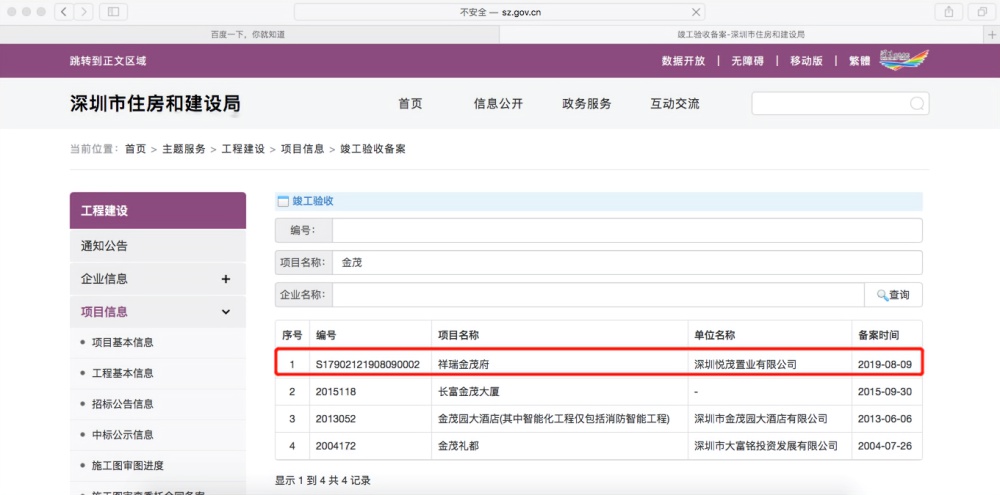
Task: Open 施工图审图进度 sidebar entry
Action: [x=128, y=465]
